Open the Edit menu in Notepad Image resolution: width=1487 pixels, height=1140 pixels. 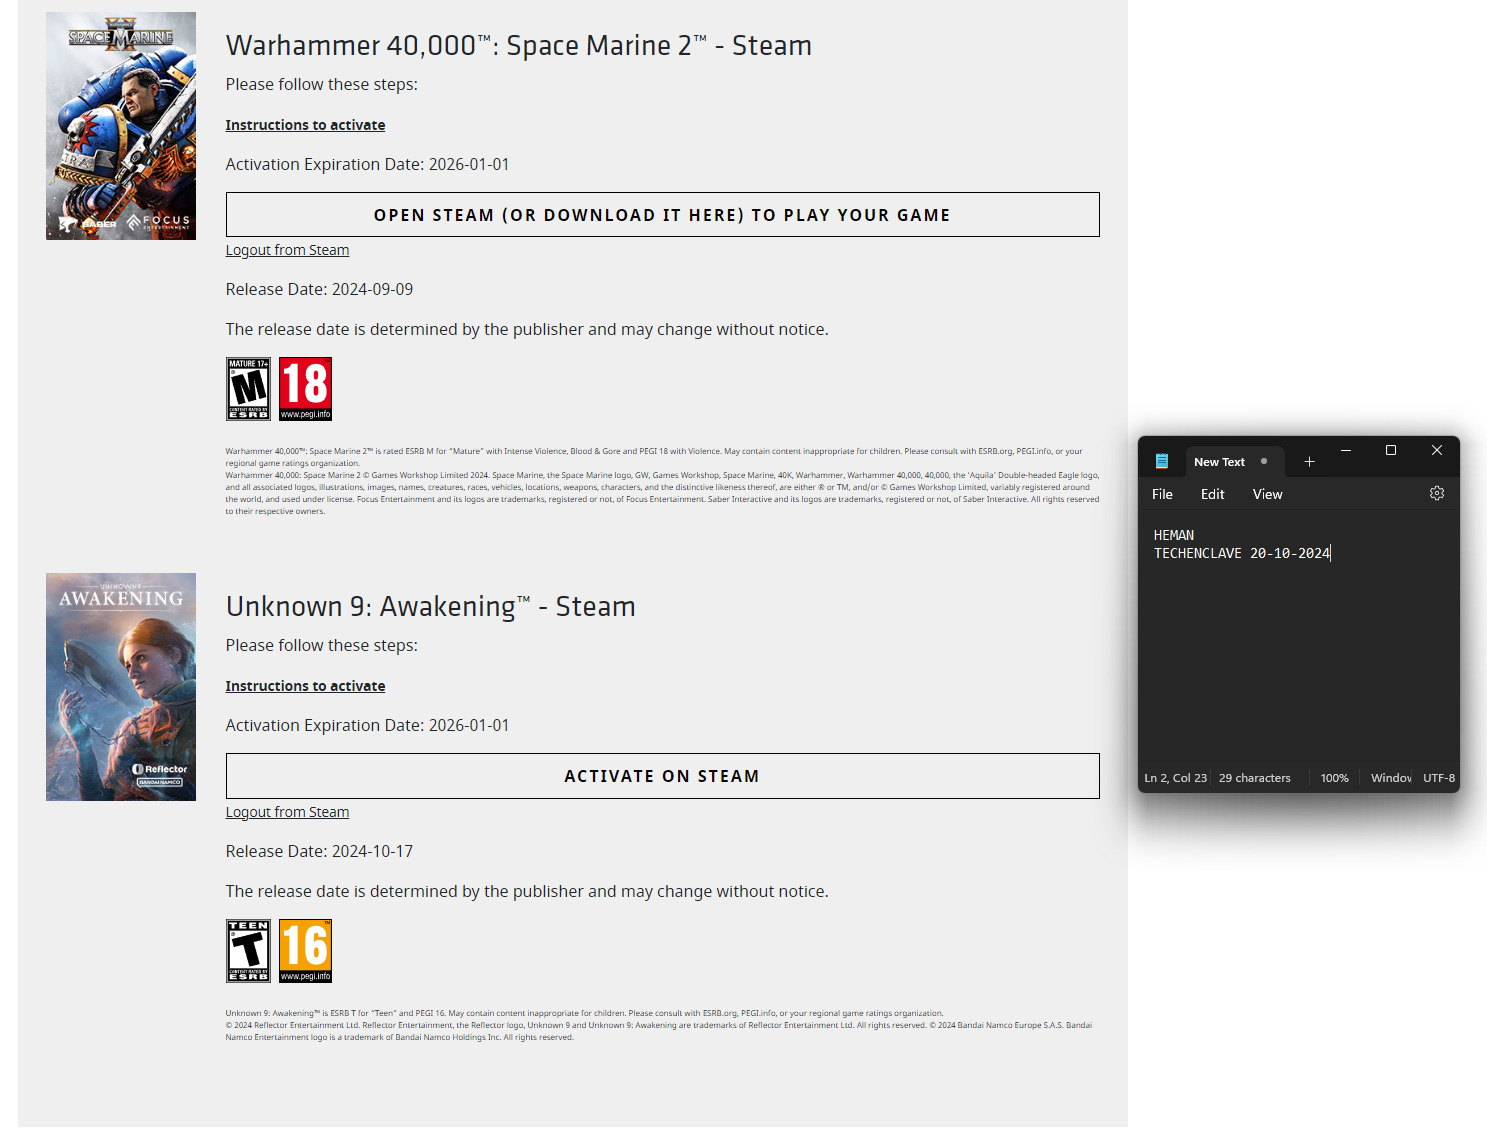point(1212,494)
